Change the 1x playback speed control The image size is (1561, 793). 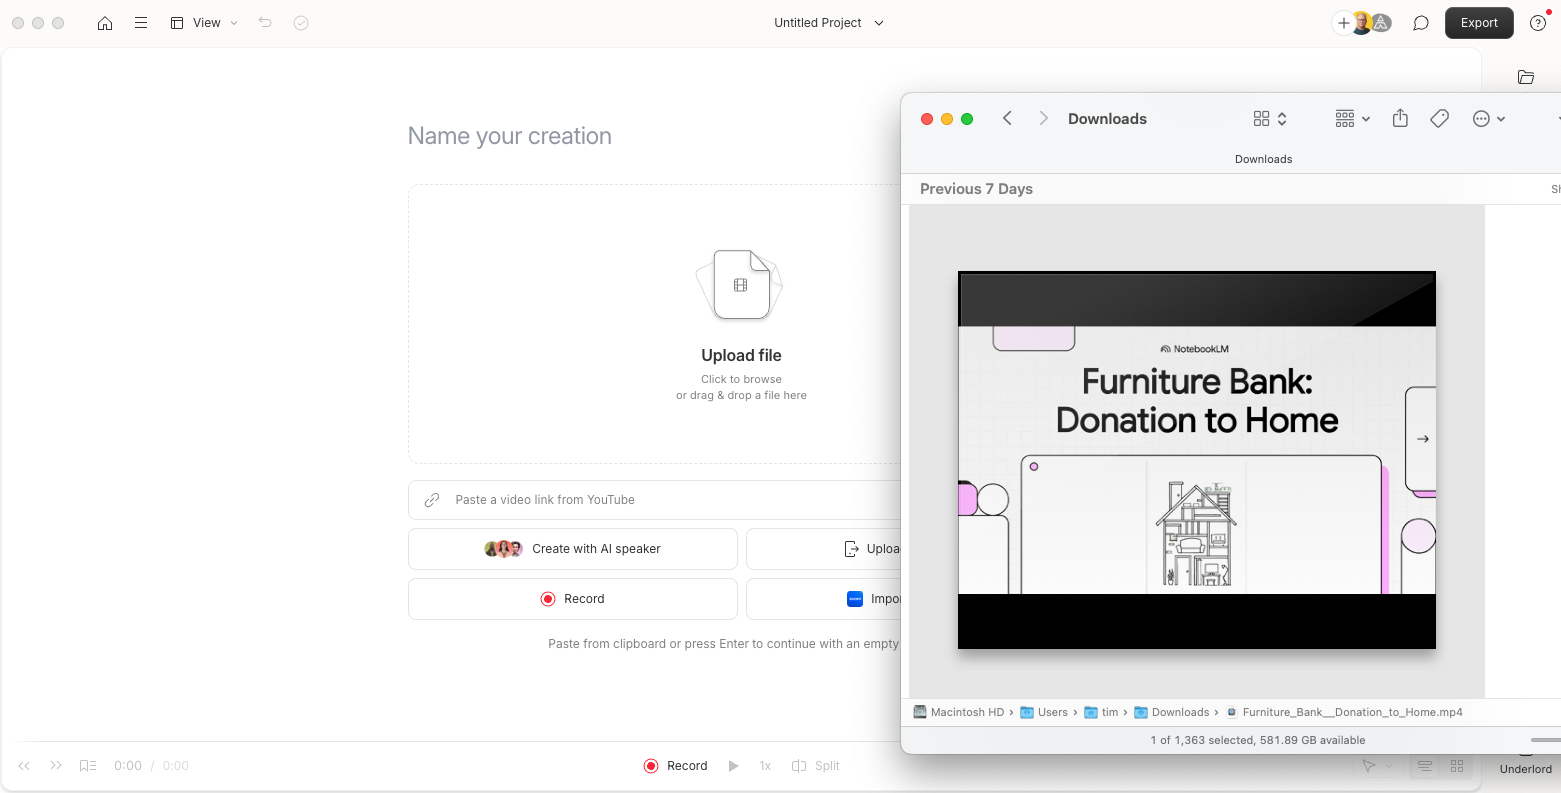pyautogui.click(x=765, y=766)
